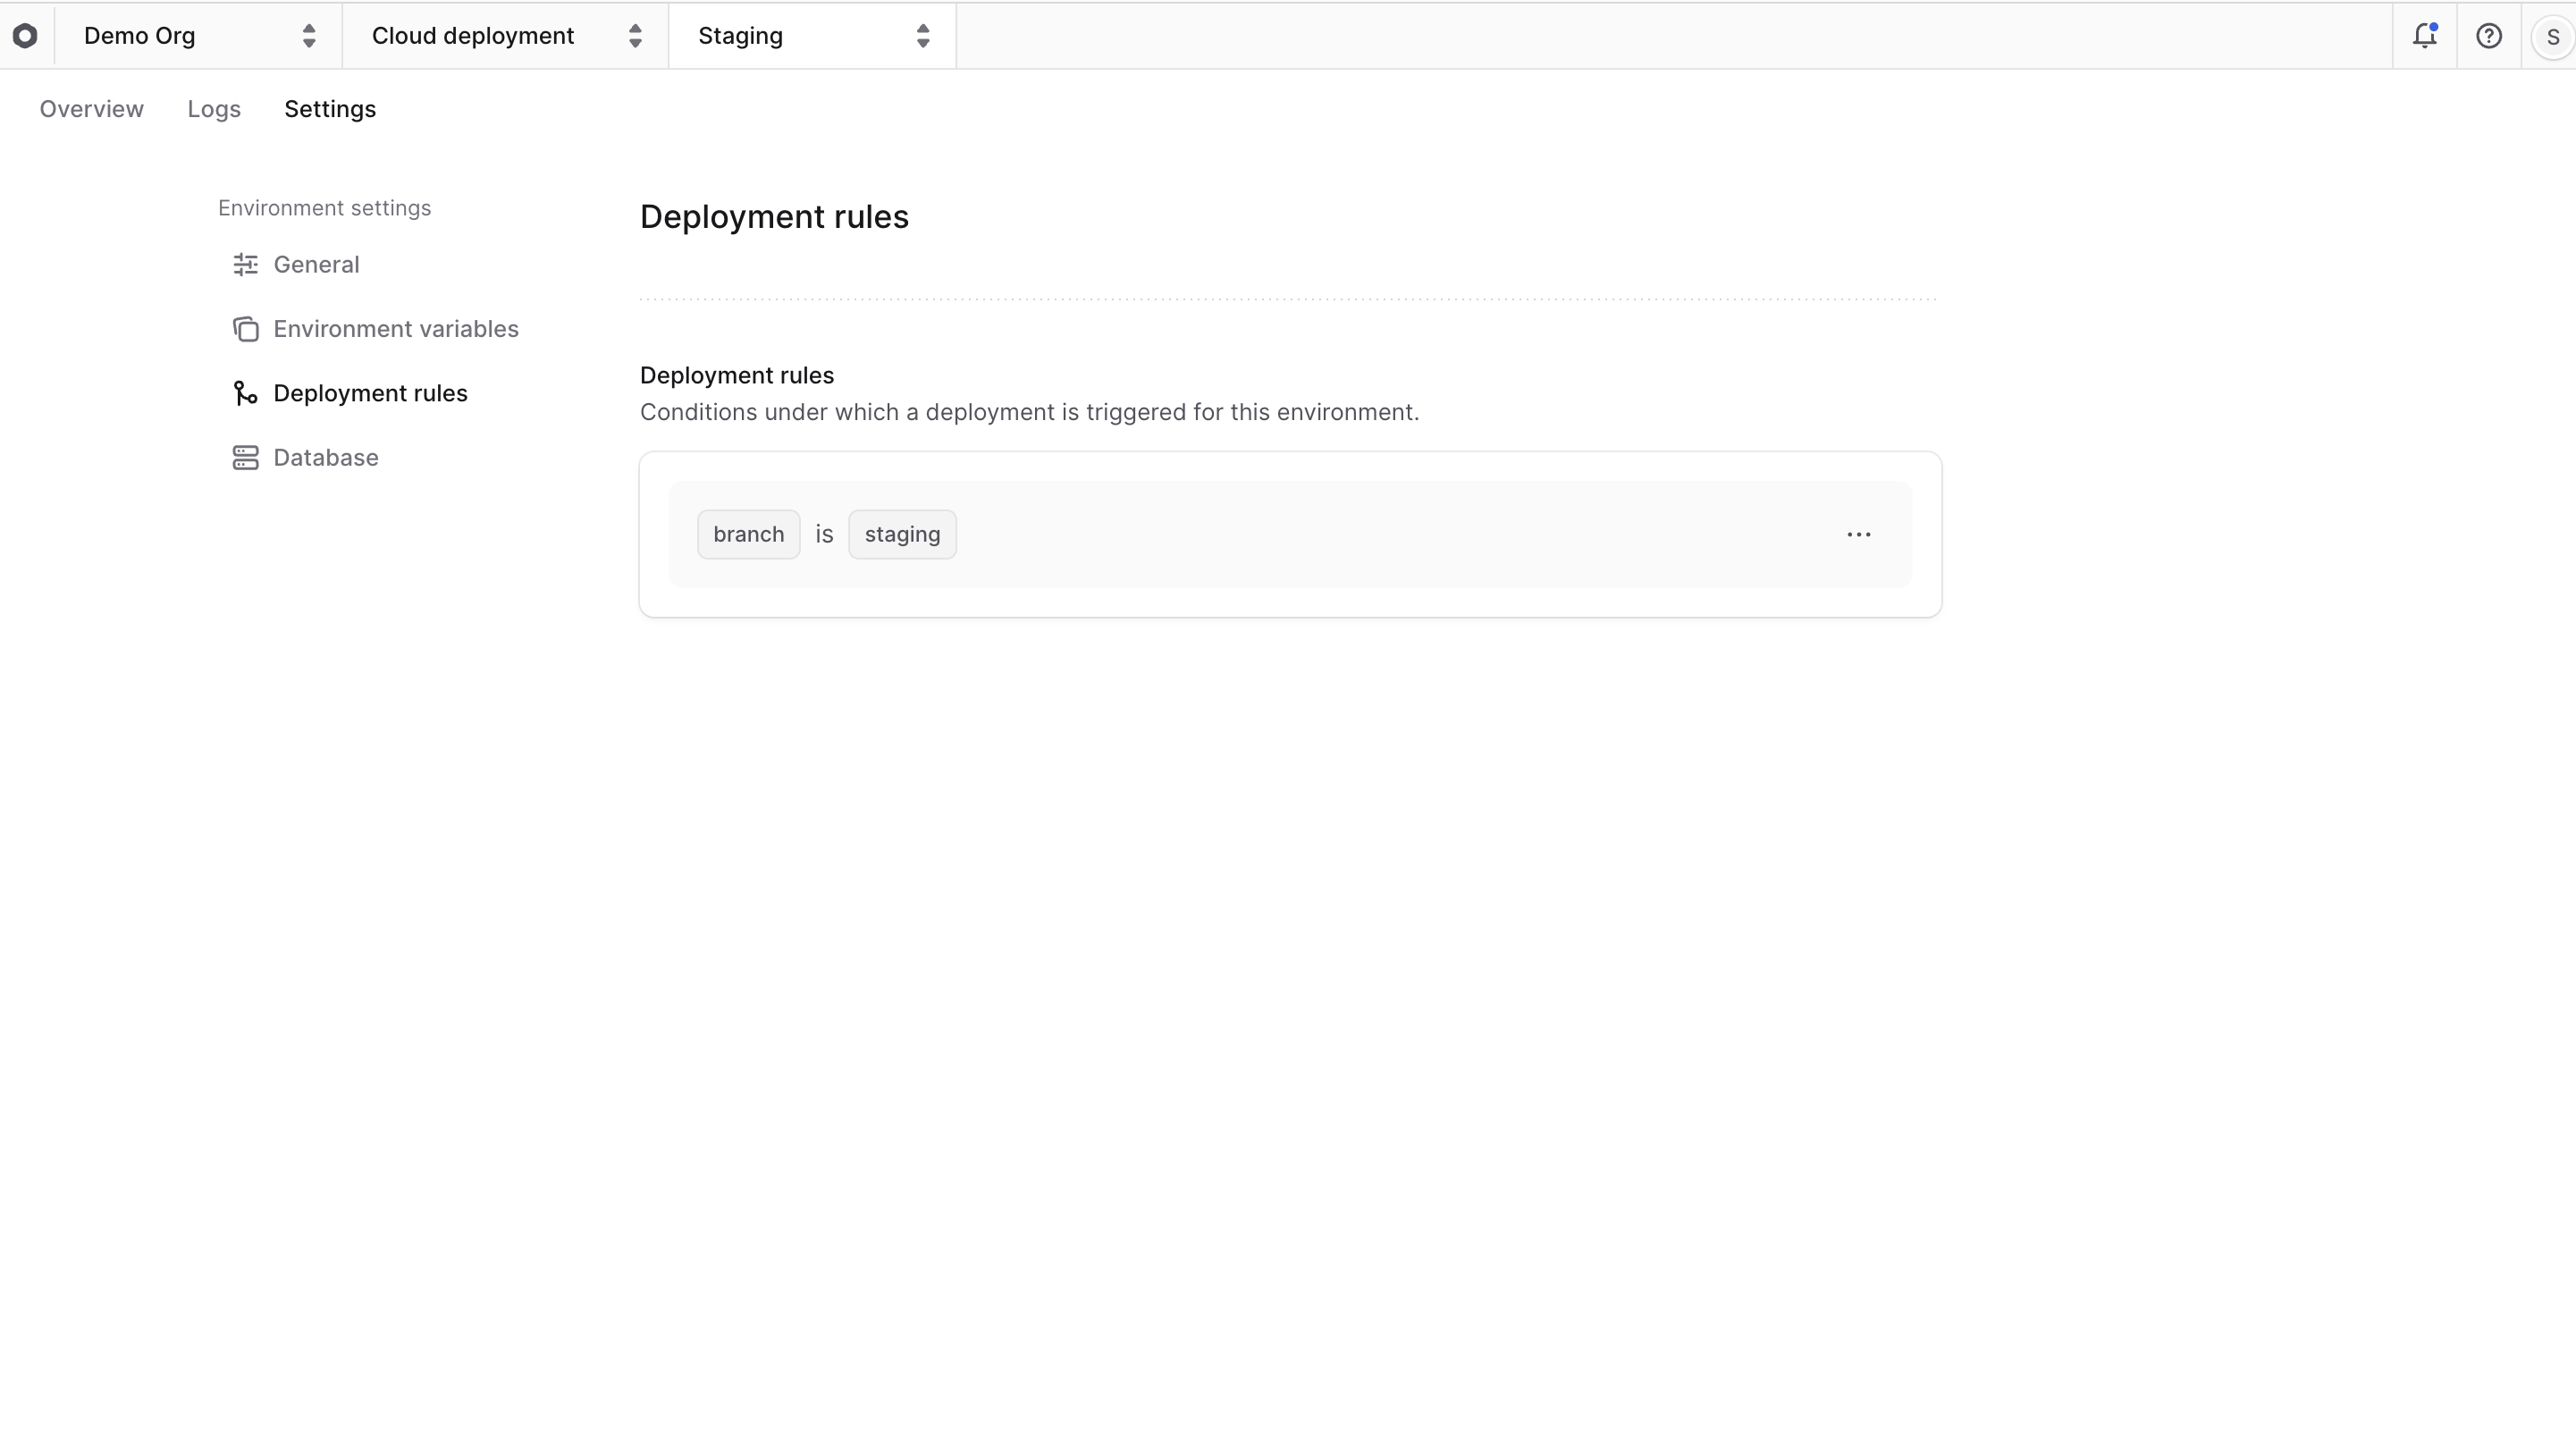Open the Demo Org organization selector
The image size is (2576, 1448).
(200, 35)
